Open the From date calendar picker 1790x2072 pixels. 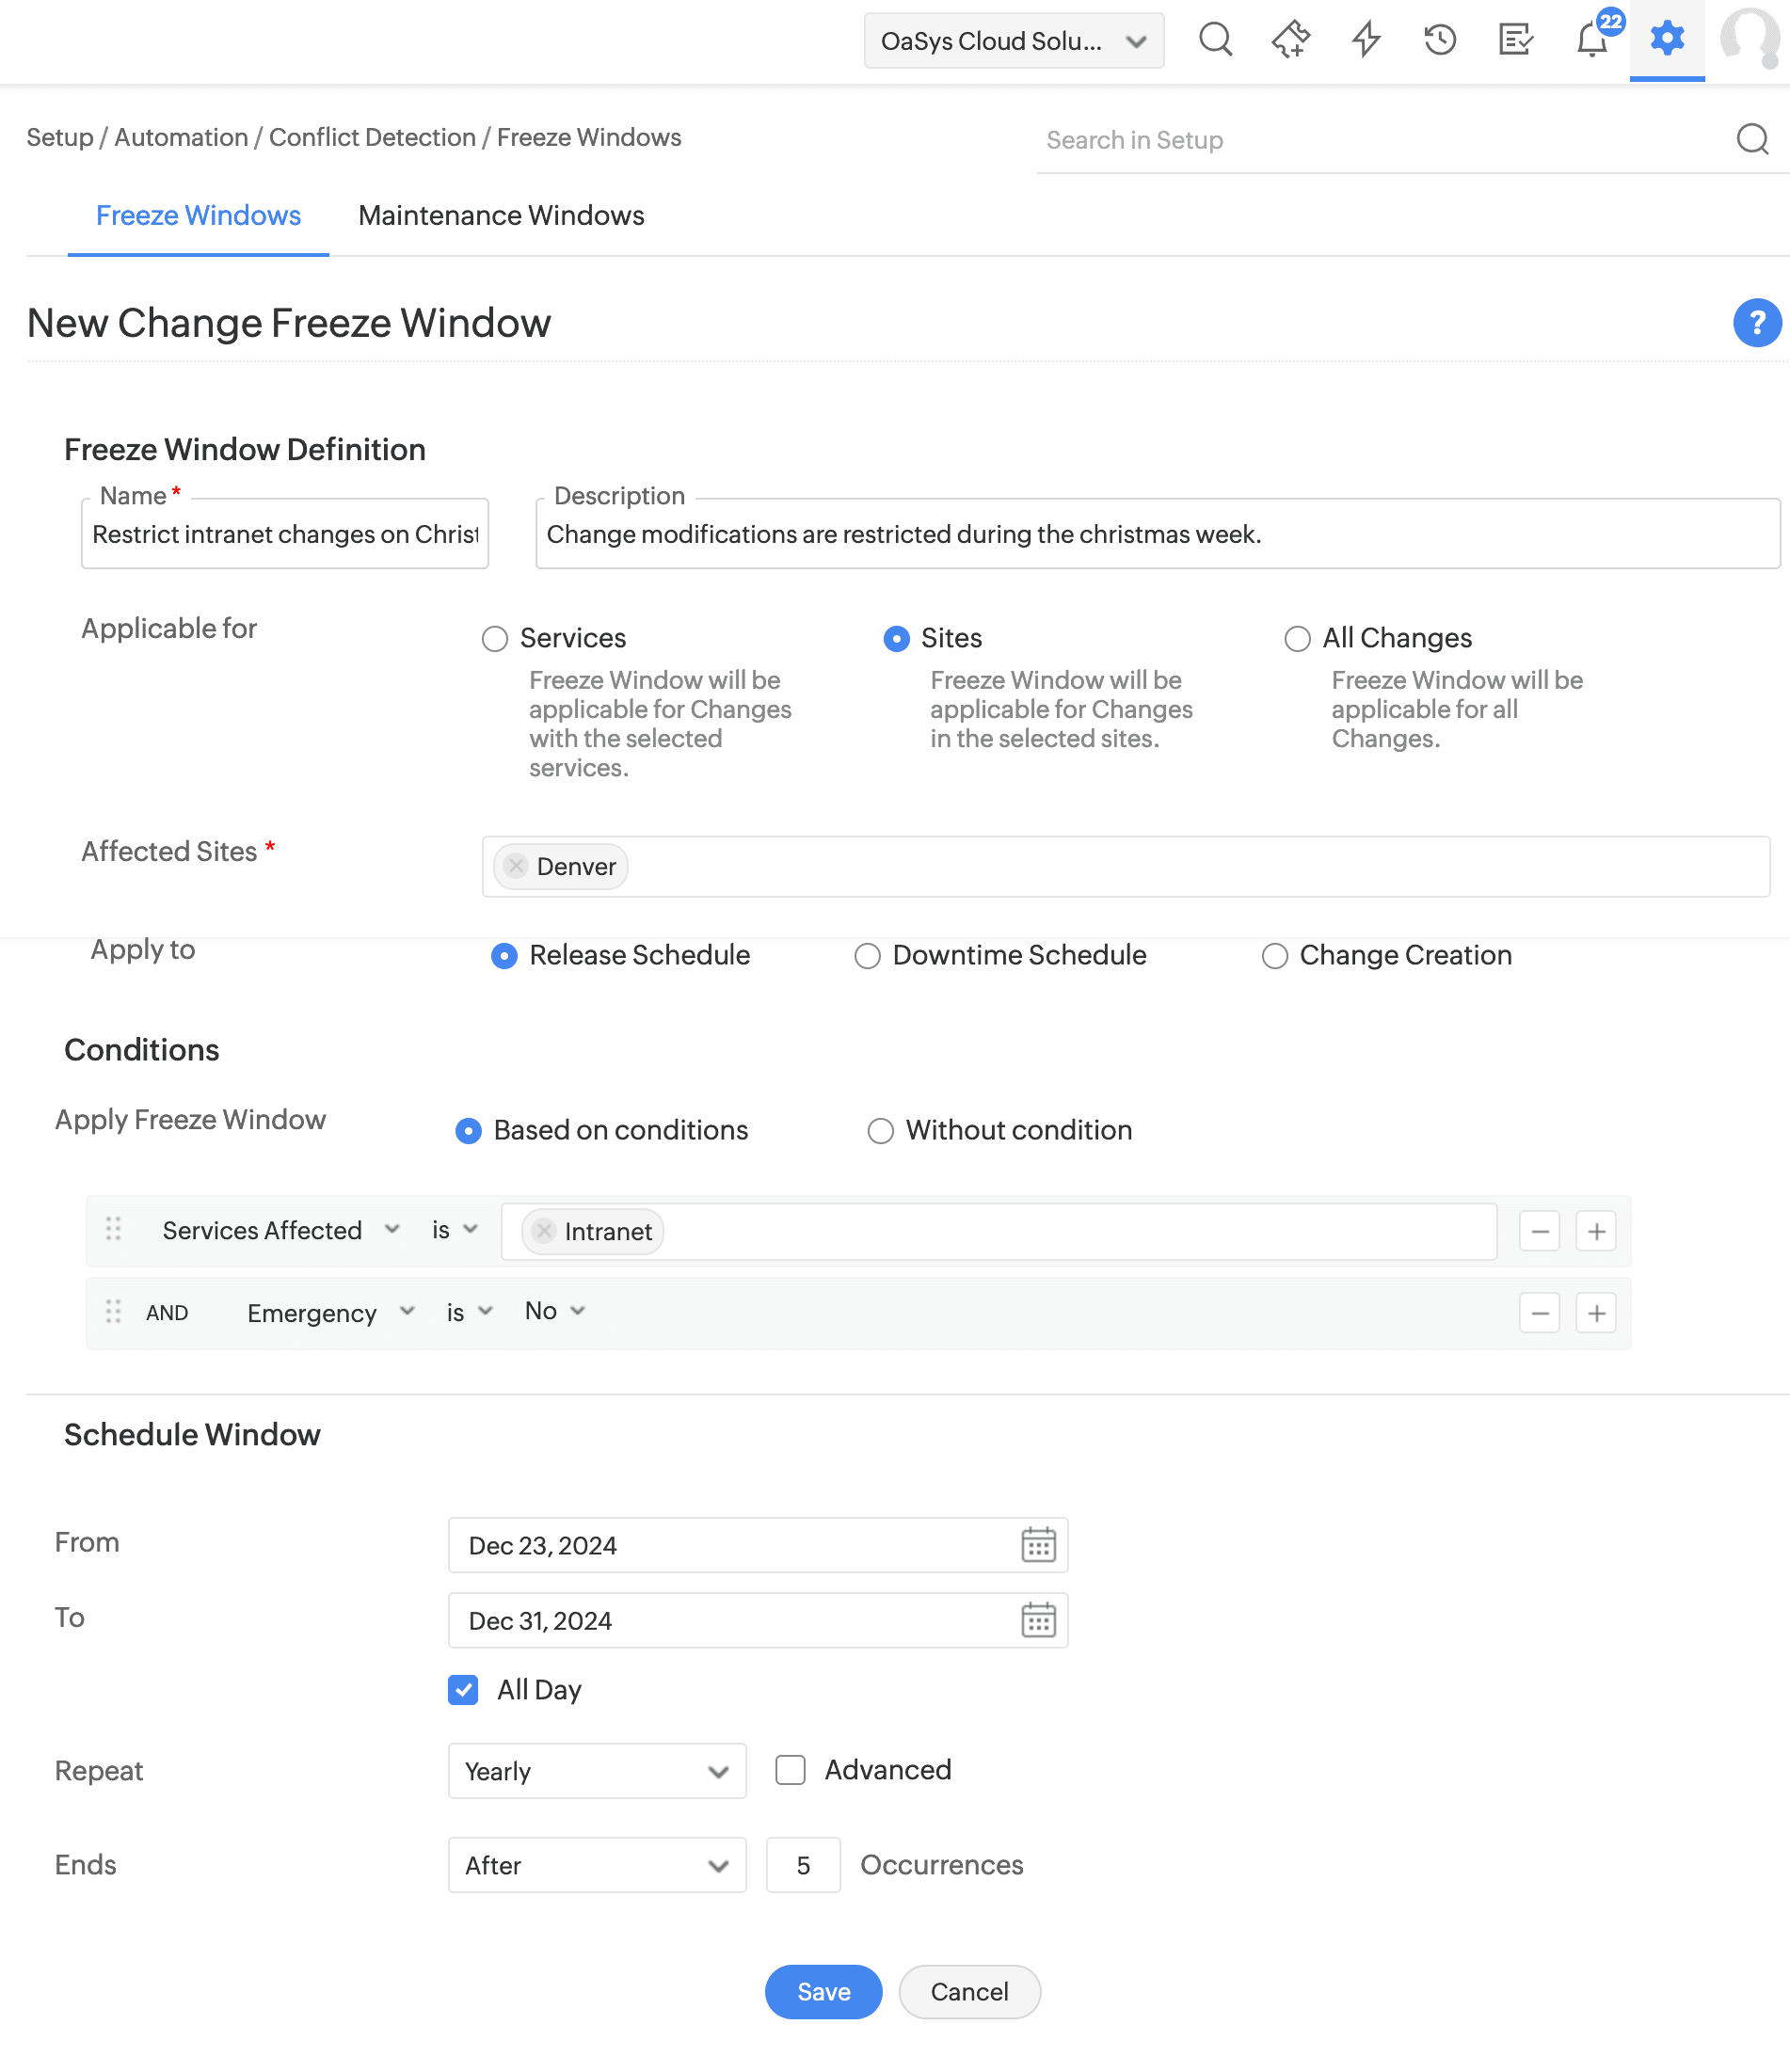[1038, 1545]
